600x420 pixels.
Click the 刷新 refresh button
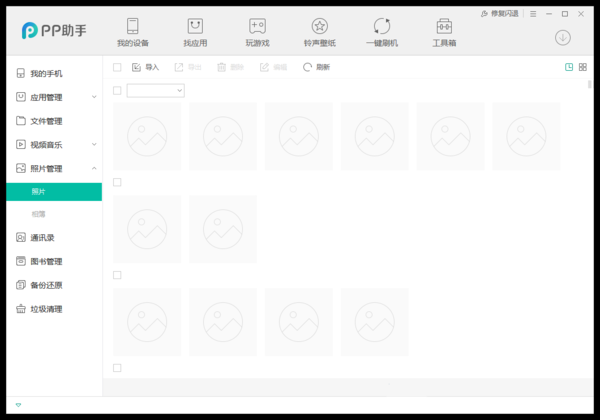click(316, 67)
